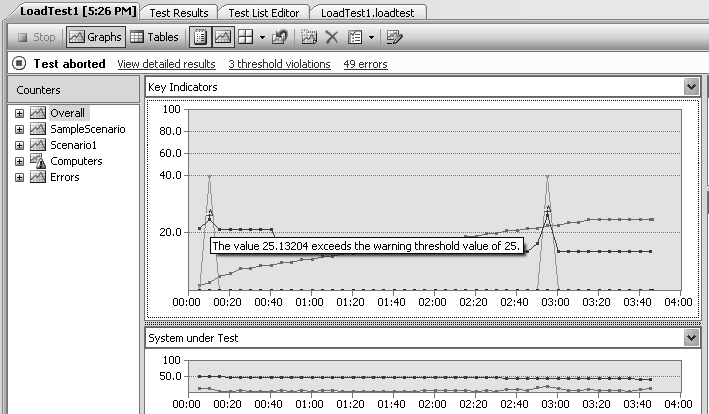
Task: Click the Scenario1 graph icon
Action: [38, 145]
